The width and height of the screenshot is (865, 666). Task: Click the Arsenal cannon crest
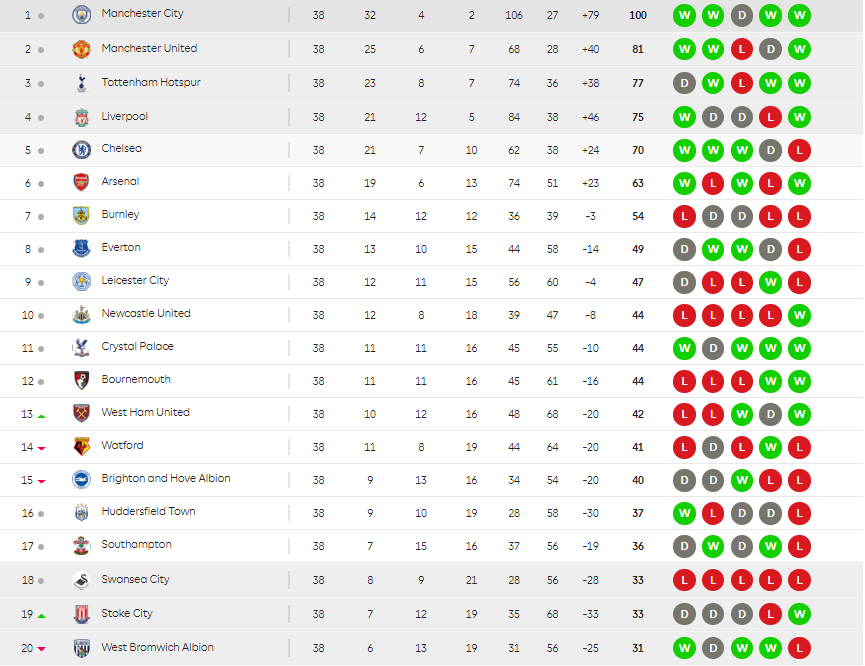82,183
